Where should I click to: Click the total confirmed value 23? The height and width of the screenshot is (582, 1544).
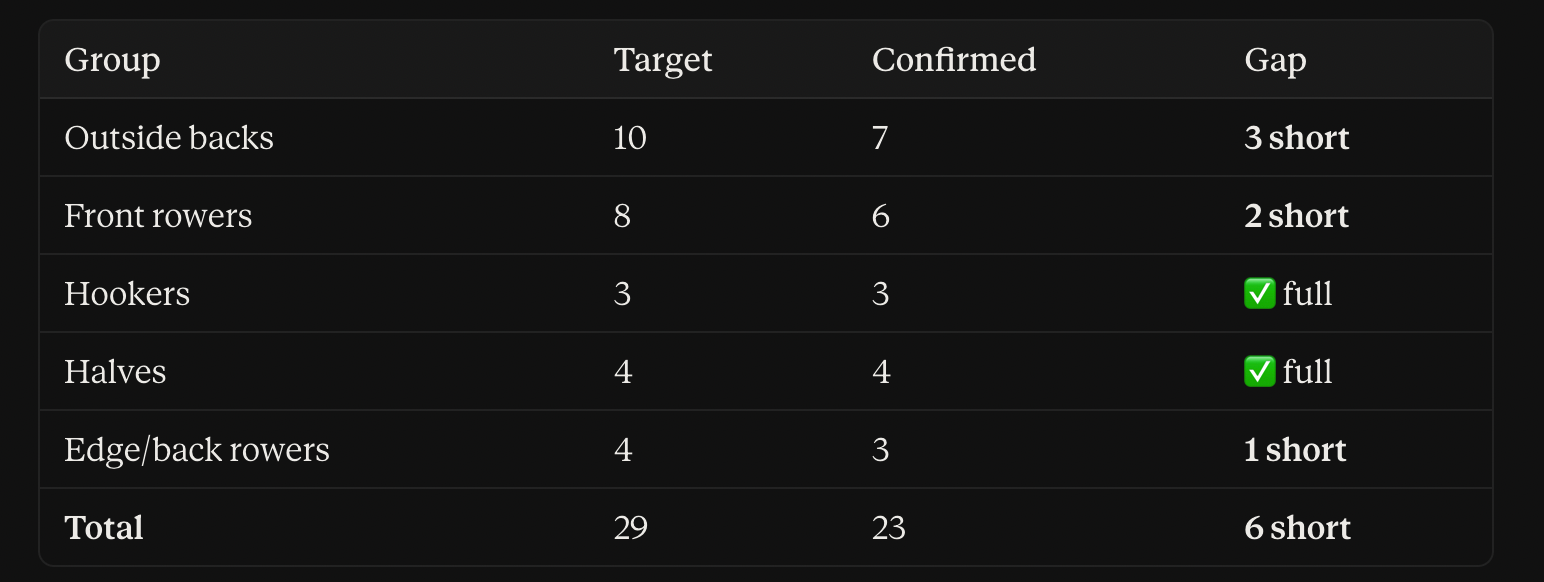(x=889, y=528)
